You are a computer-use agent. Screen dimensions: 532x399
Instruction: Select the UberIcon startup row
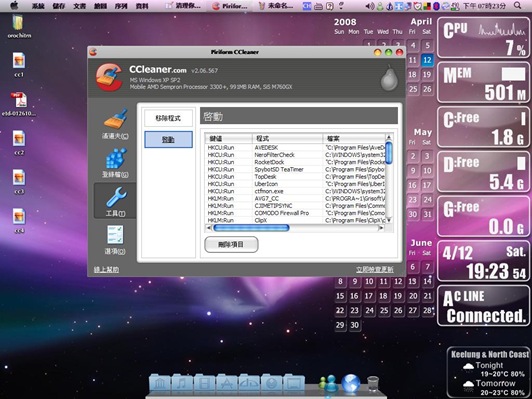point(295,184)
